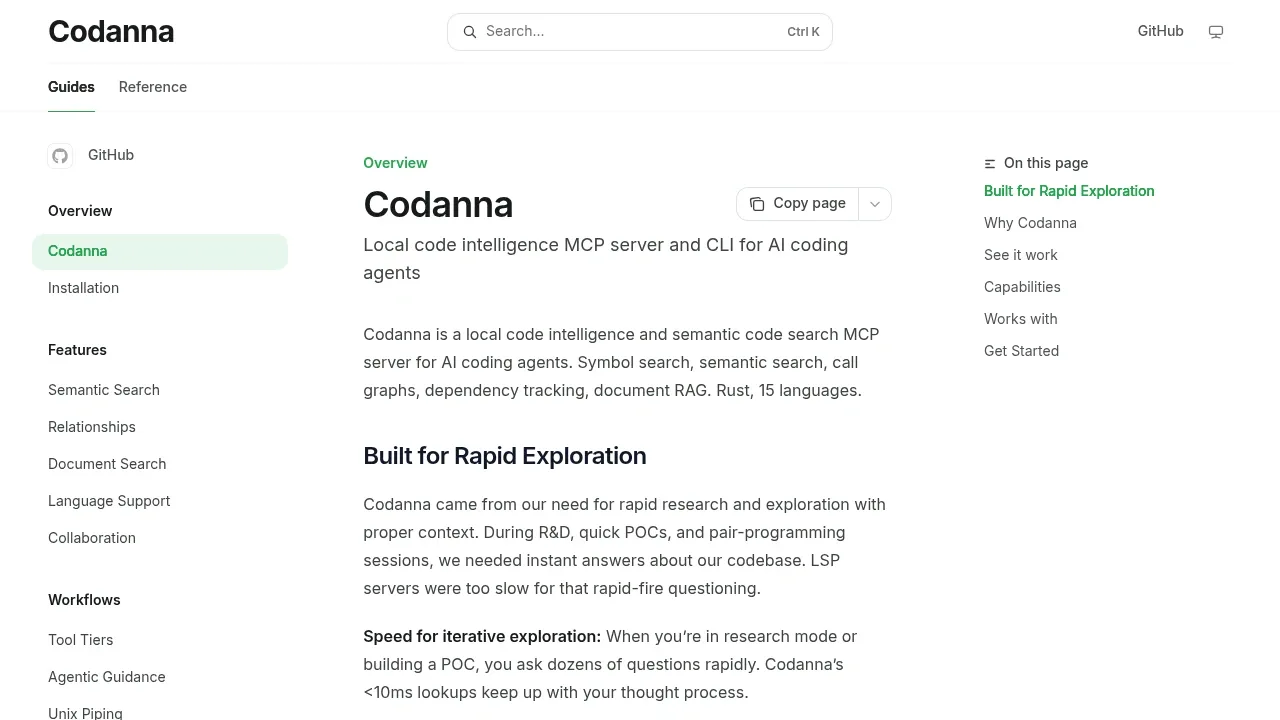Screen dimensions: 1280x720
Task: Jump to the Works with section
Action: (x=1021, y=319)
